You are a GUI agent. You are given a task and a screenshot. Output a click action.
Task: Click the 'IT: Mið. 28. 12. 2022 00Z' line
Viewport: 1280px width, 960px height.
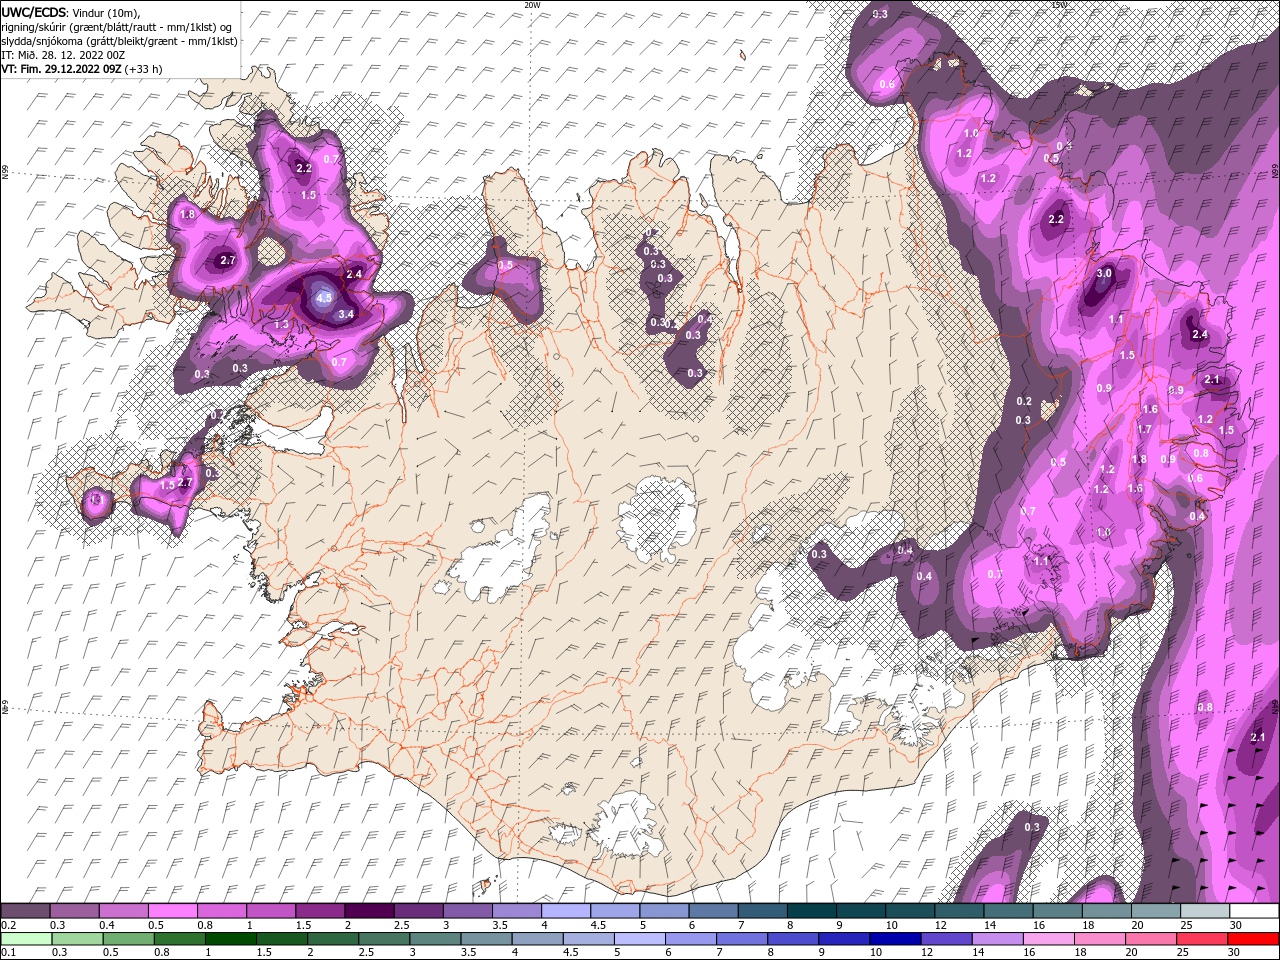point(63,55)
